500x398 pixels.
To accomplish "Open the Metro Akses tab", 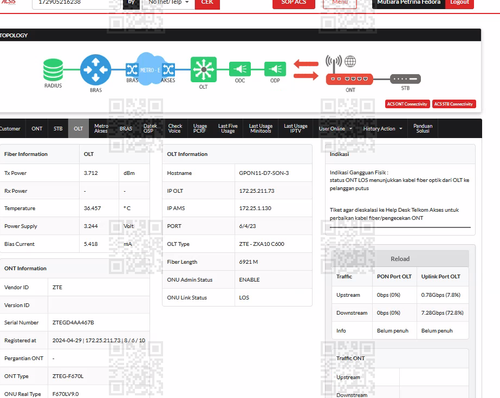I will (101, 128).
